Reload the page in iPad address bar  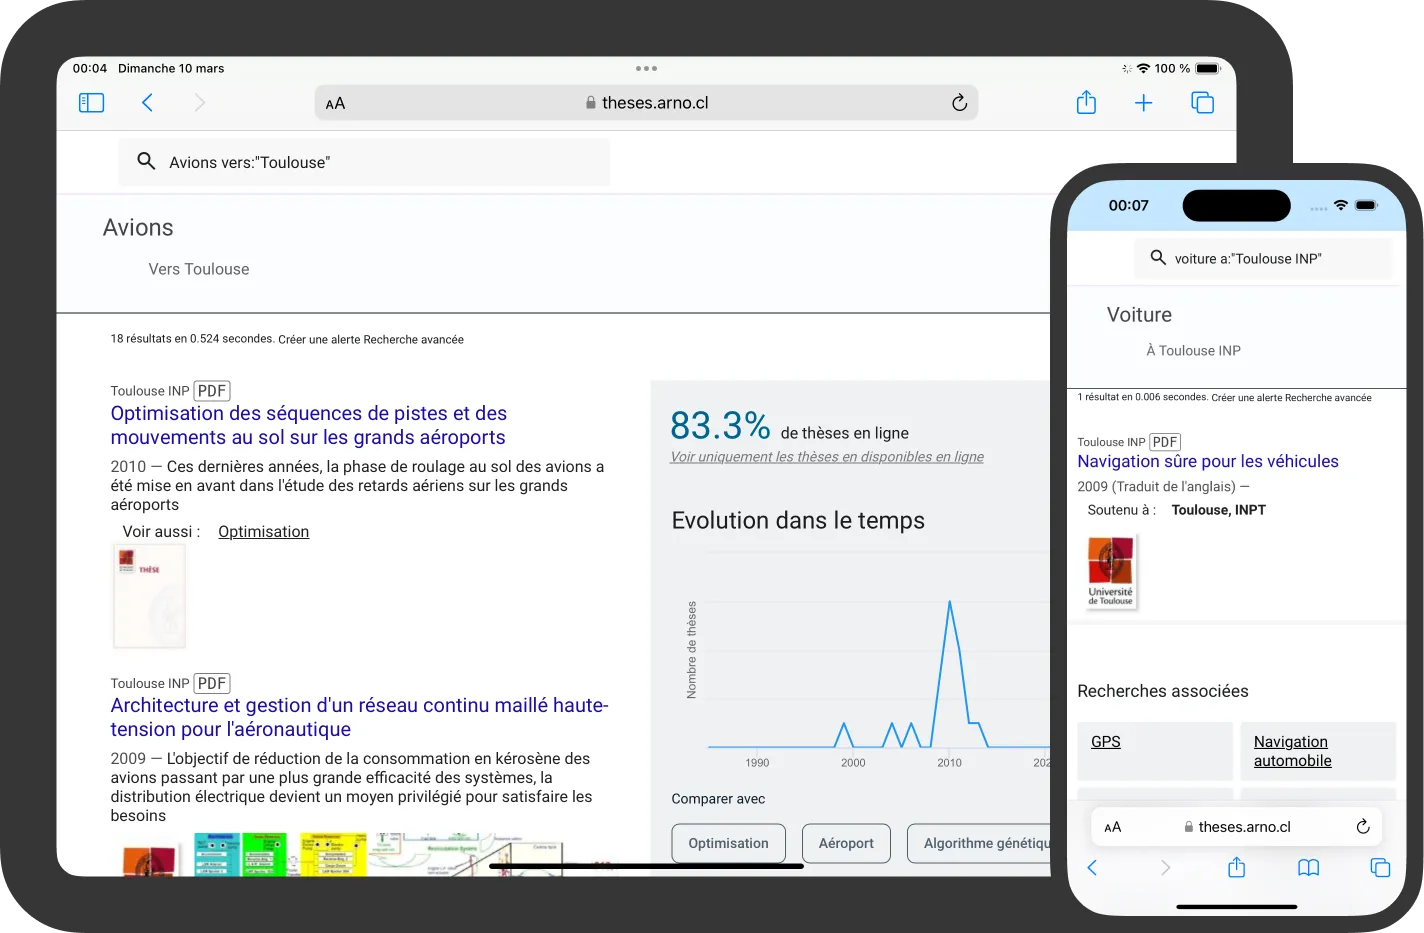click(x=959, y=103)
